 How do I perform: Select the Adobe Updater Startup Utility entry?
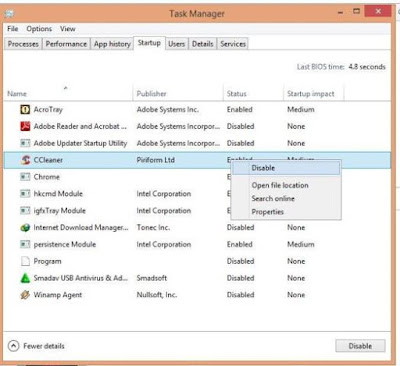click(80, 143)
